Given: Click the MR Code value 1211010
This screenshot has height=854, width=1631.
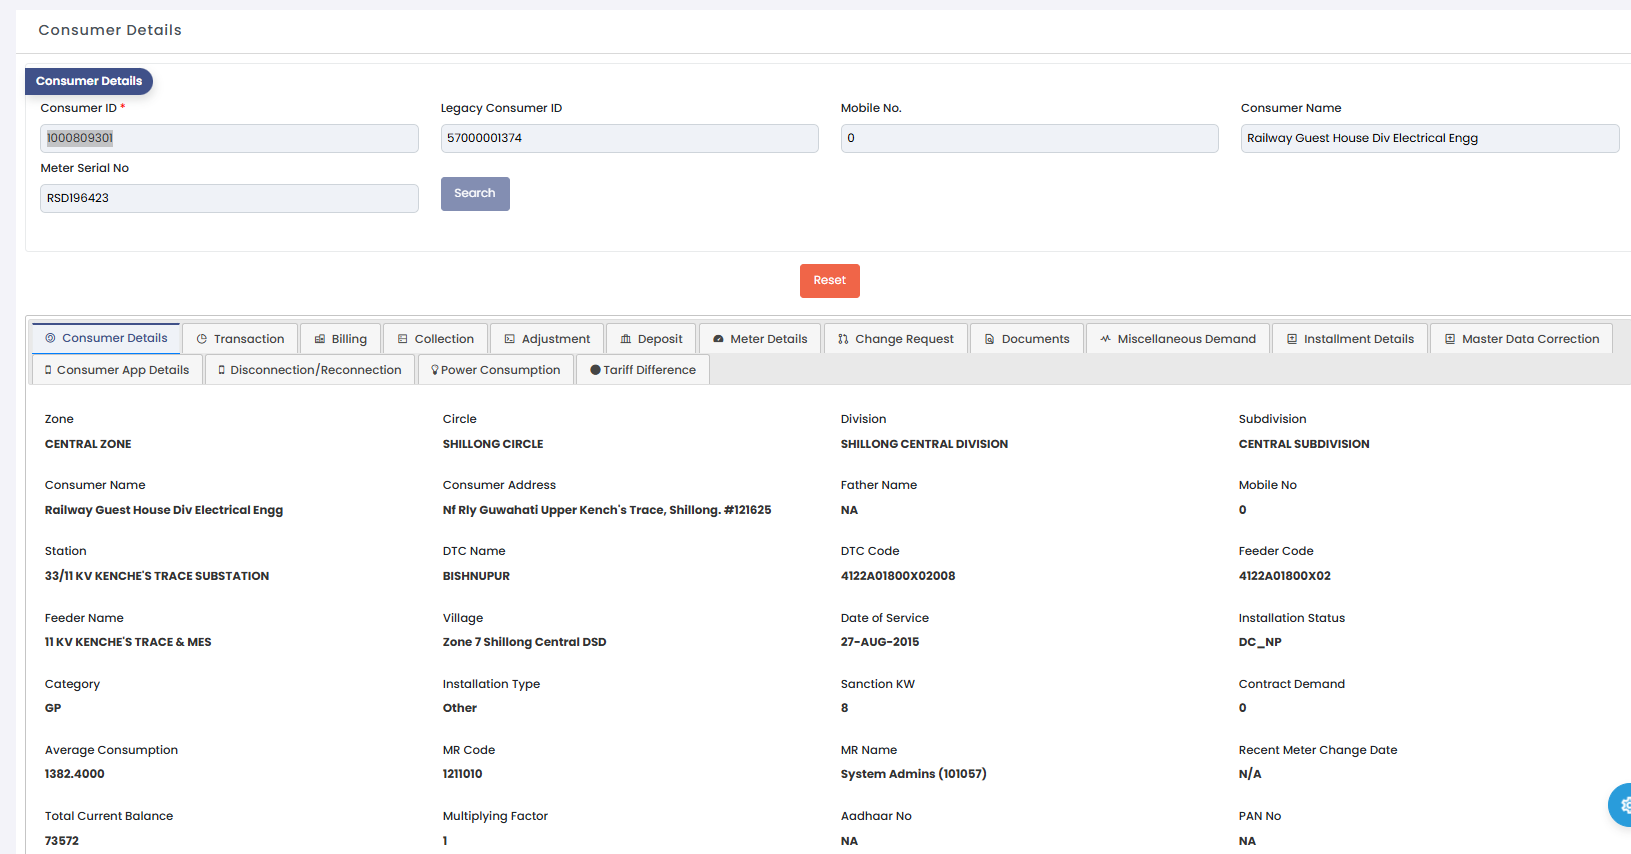Looking at the screenshot, I should pyautogui.click(x=463, y=774).
